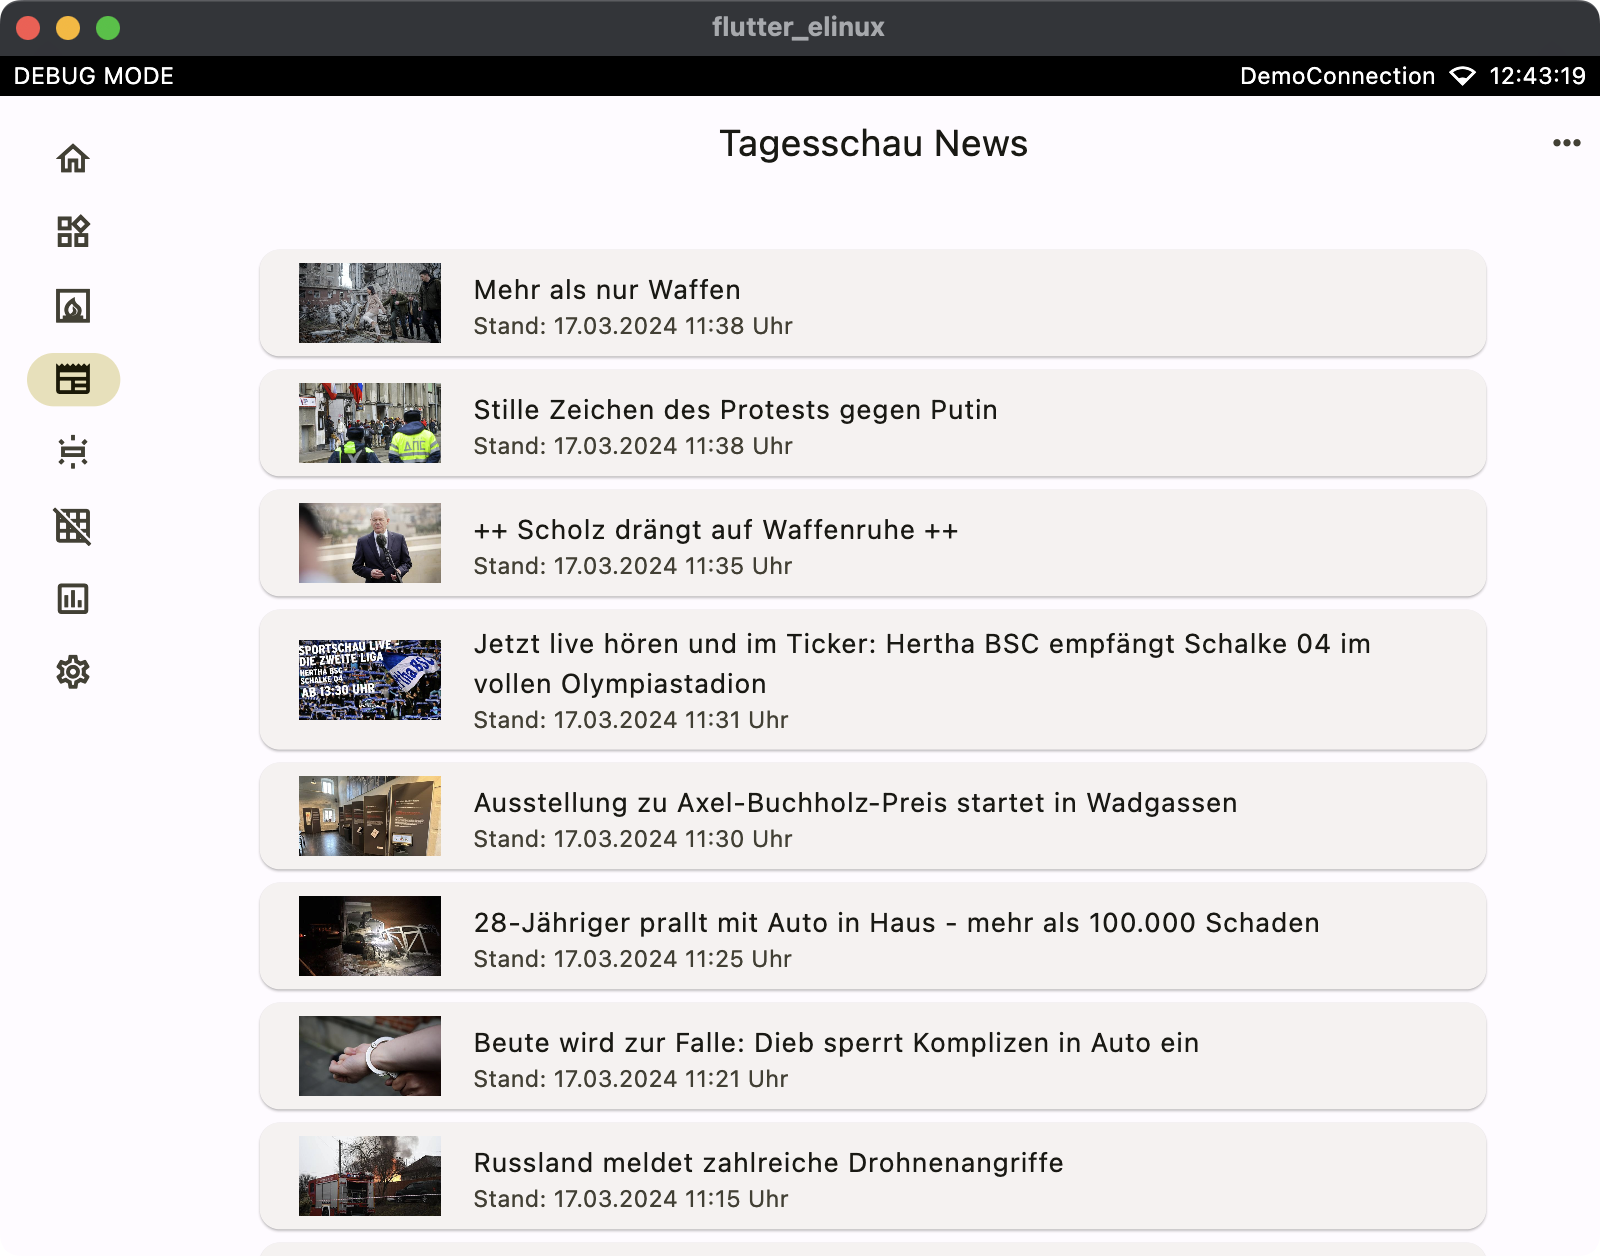Image resolution: width=1600 pixels, height=1256 pixels.
Task: Click Axel-Buchholz-Preis exhibition thumbnail
Action: point(370,816)
